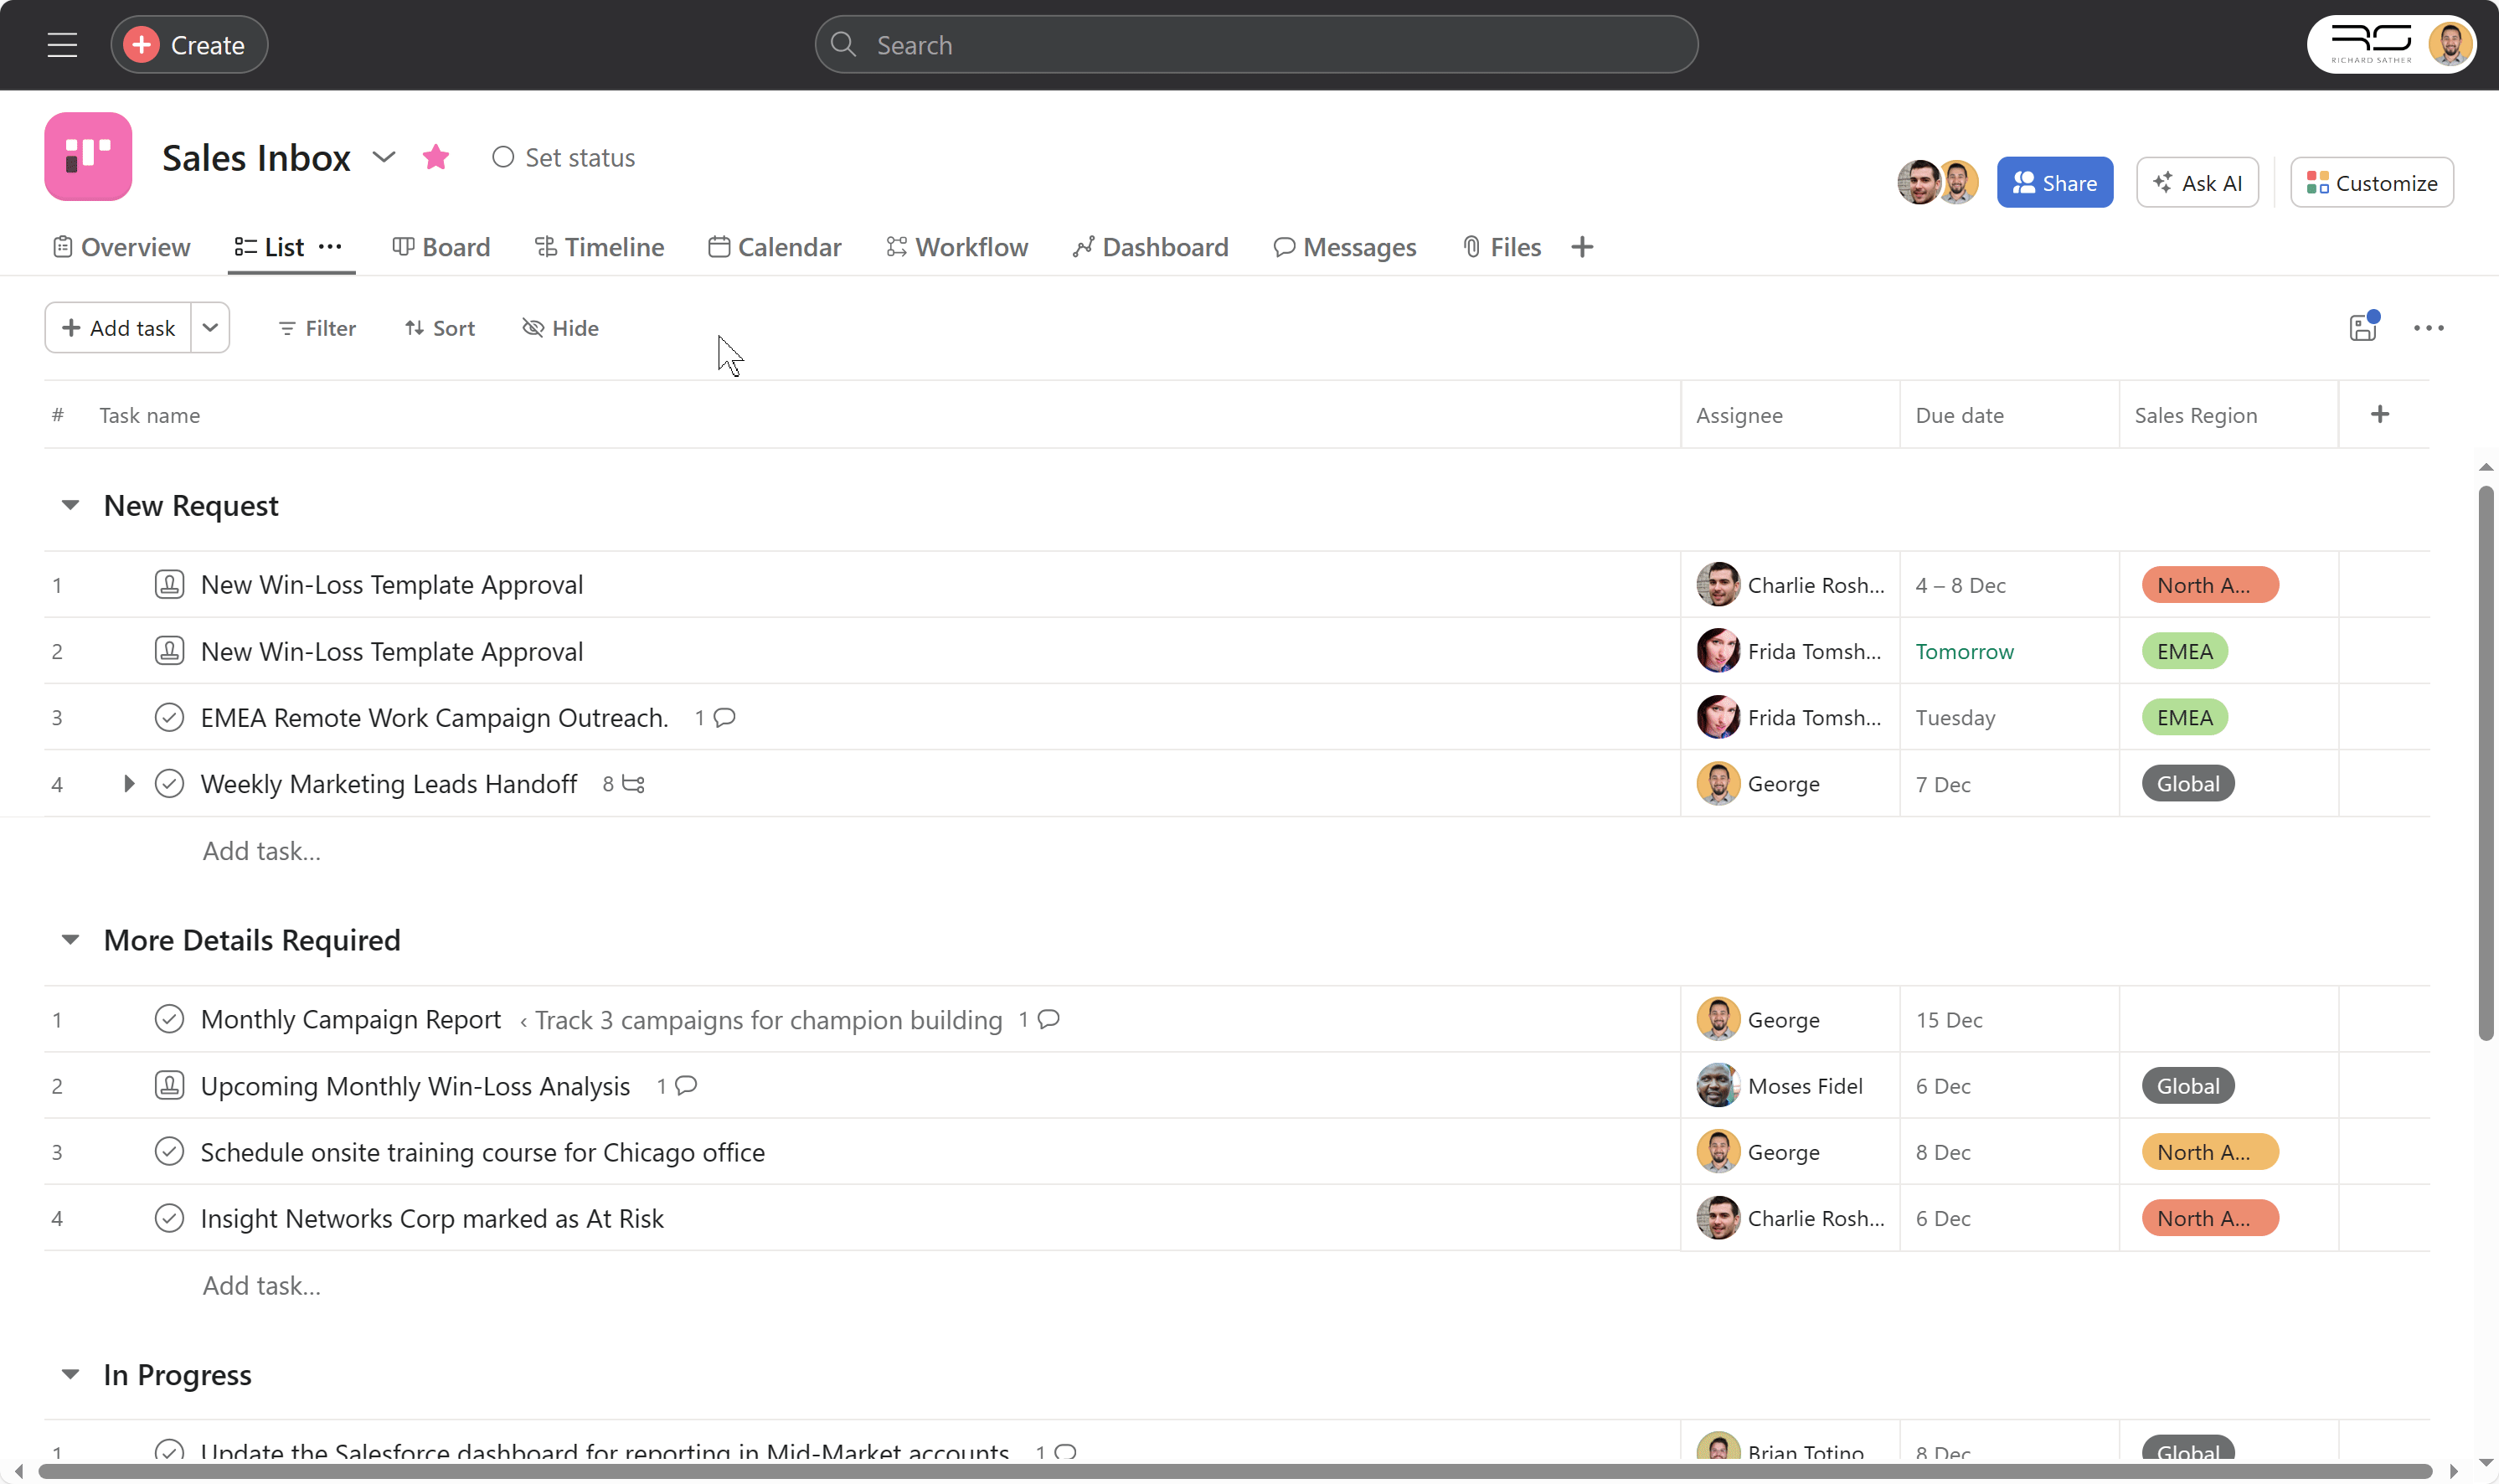Click the Filter button

(x=316, y=328)
